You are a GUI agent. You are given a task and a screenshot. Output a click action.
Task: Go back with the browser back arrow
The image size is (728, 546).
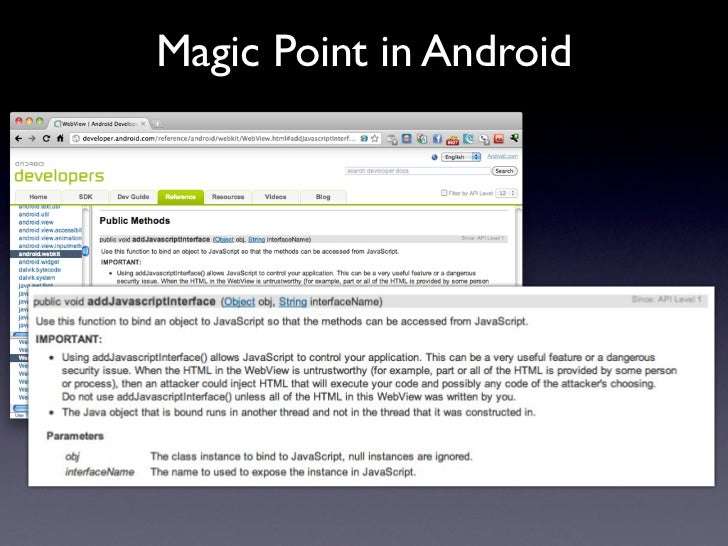pyautogui.click(x=18, y=138)
